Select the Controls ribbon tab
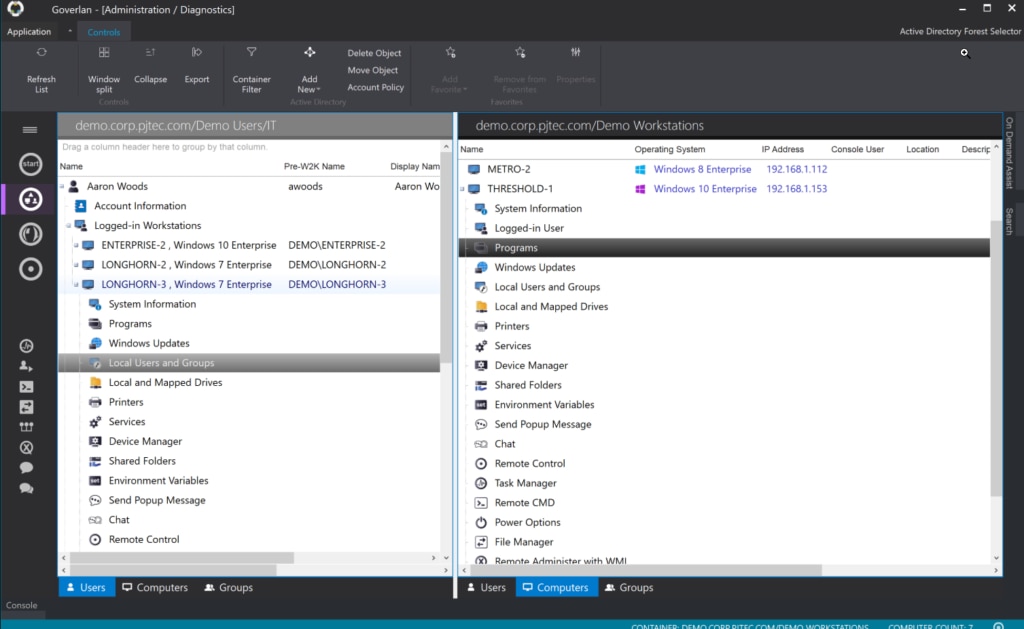This screenshot has height=629, width=1024. click(104, 31)
